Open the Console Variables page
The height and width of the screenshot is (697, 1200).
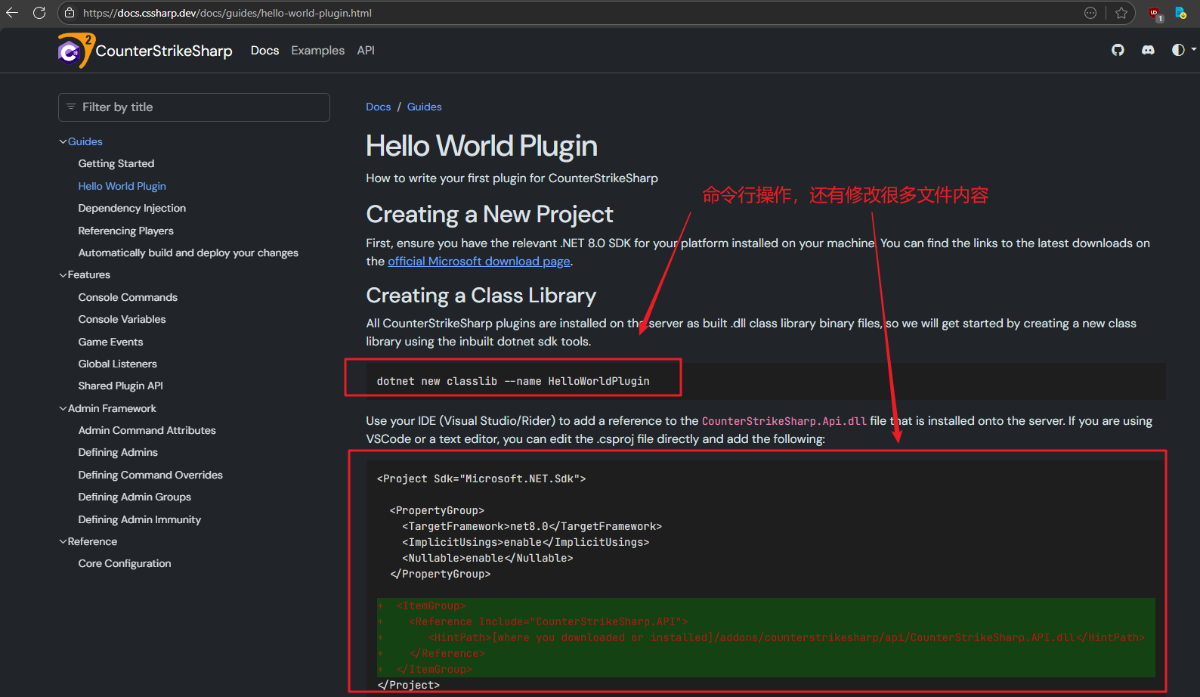tap(122, 319)
